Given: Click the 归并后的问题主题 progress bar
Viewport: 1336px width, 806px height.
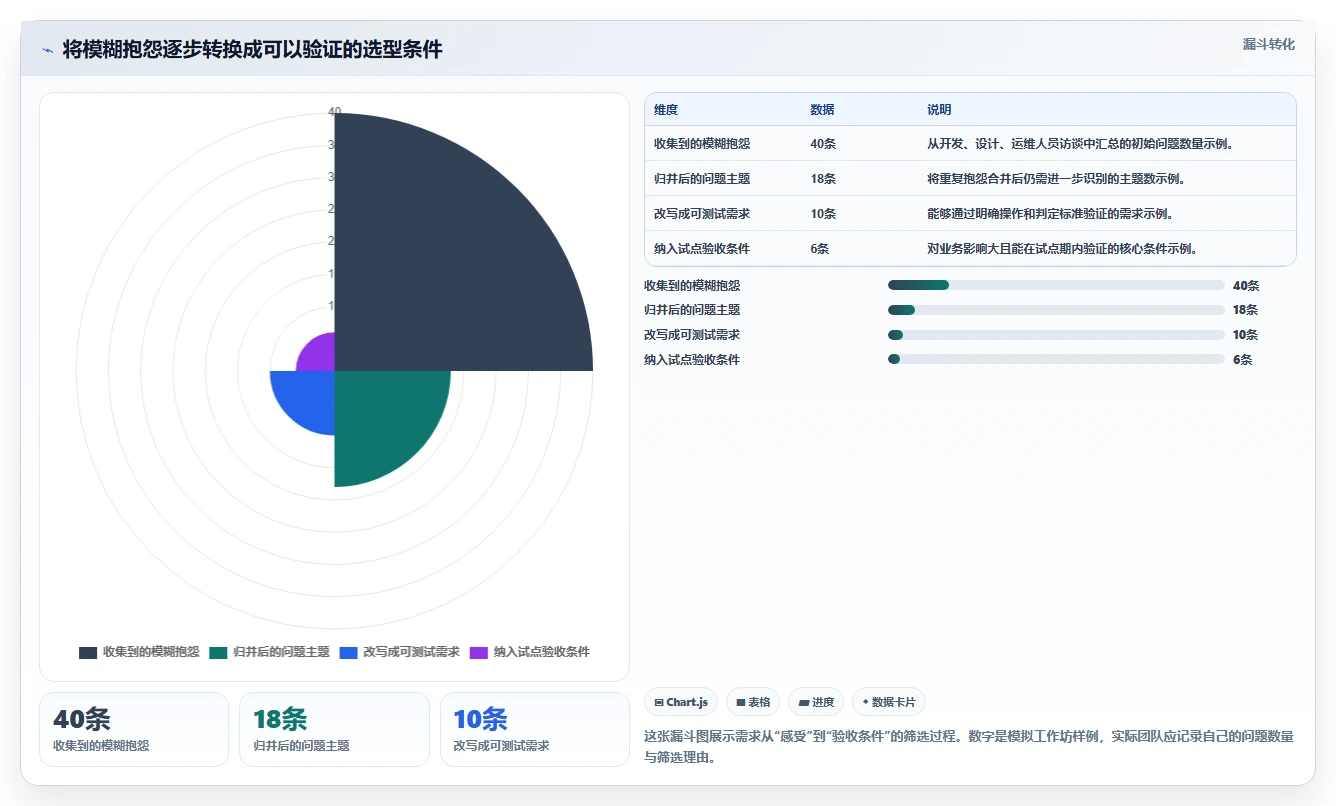Looking at the screenshot, I should coord(1056,310).
